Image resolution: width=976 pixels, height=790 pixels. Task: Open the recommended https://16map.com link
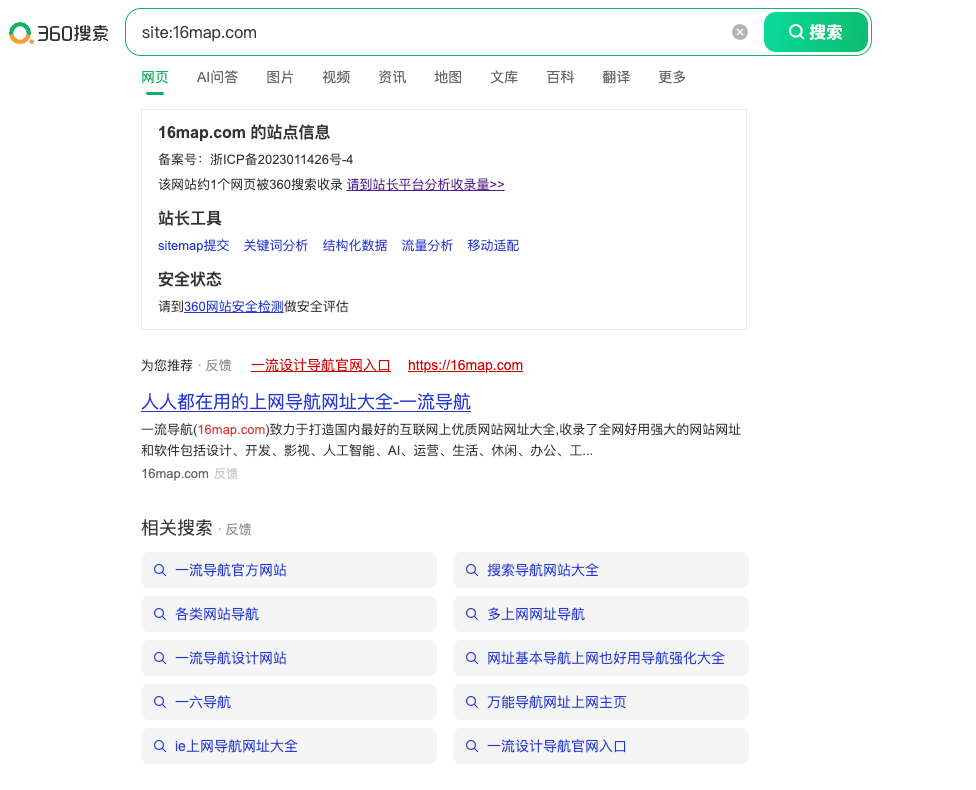coord(466,365)
